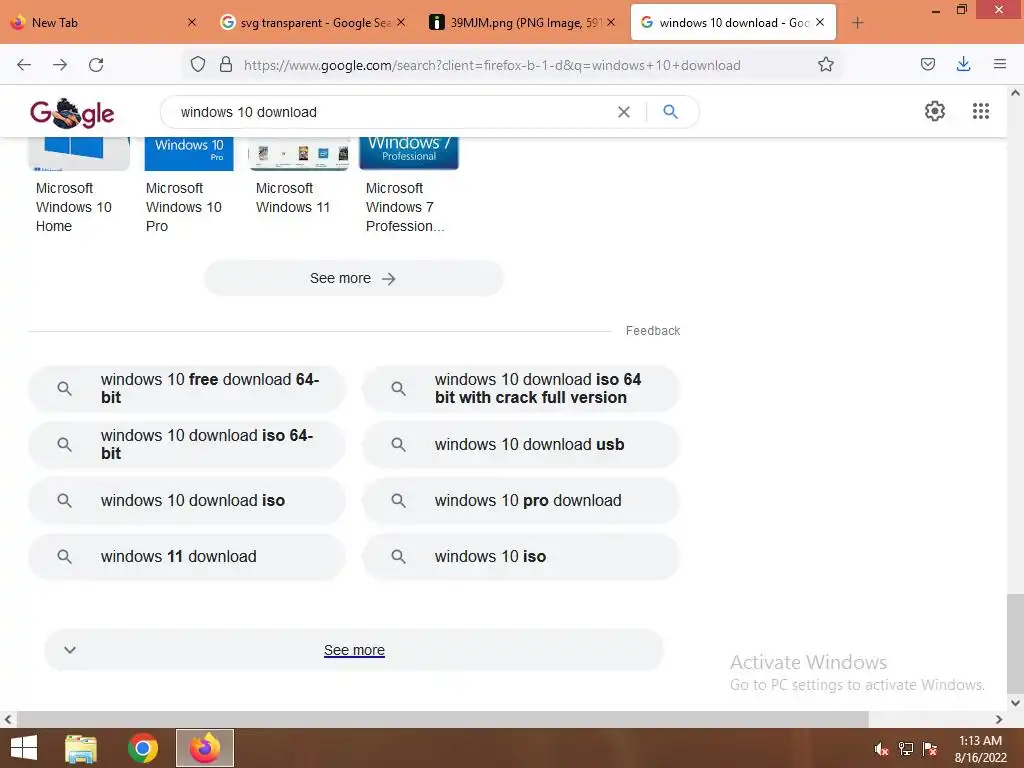Launch File Explorer from the taskbar
The image size is (1024, 768).
81,748
